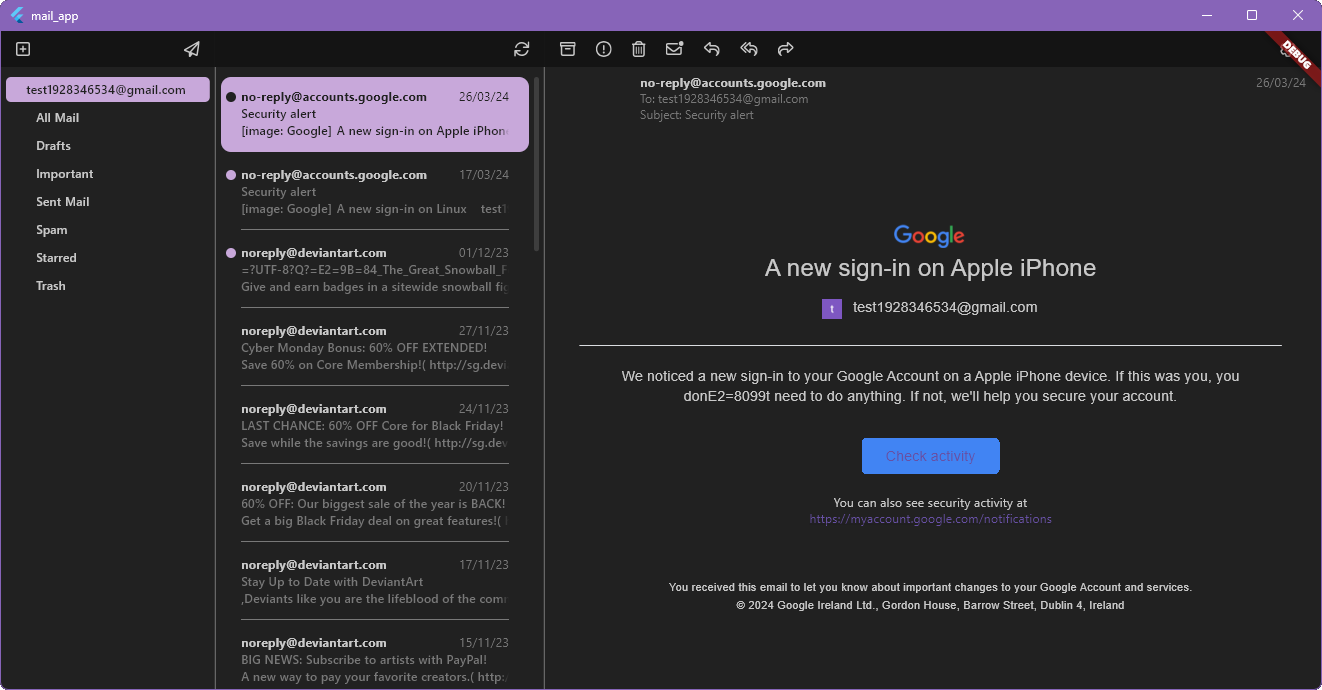Image resolution: width=1322 pixels, height=690 pixels.
Task: Open the Starred folder
Action: coord(56,258)
